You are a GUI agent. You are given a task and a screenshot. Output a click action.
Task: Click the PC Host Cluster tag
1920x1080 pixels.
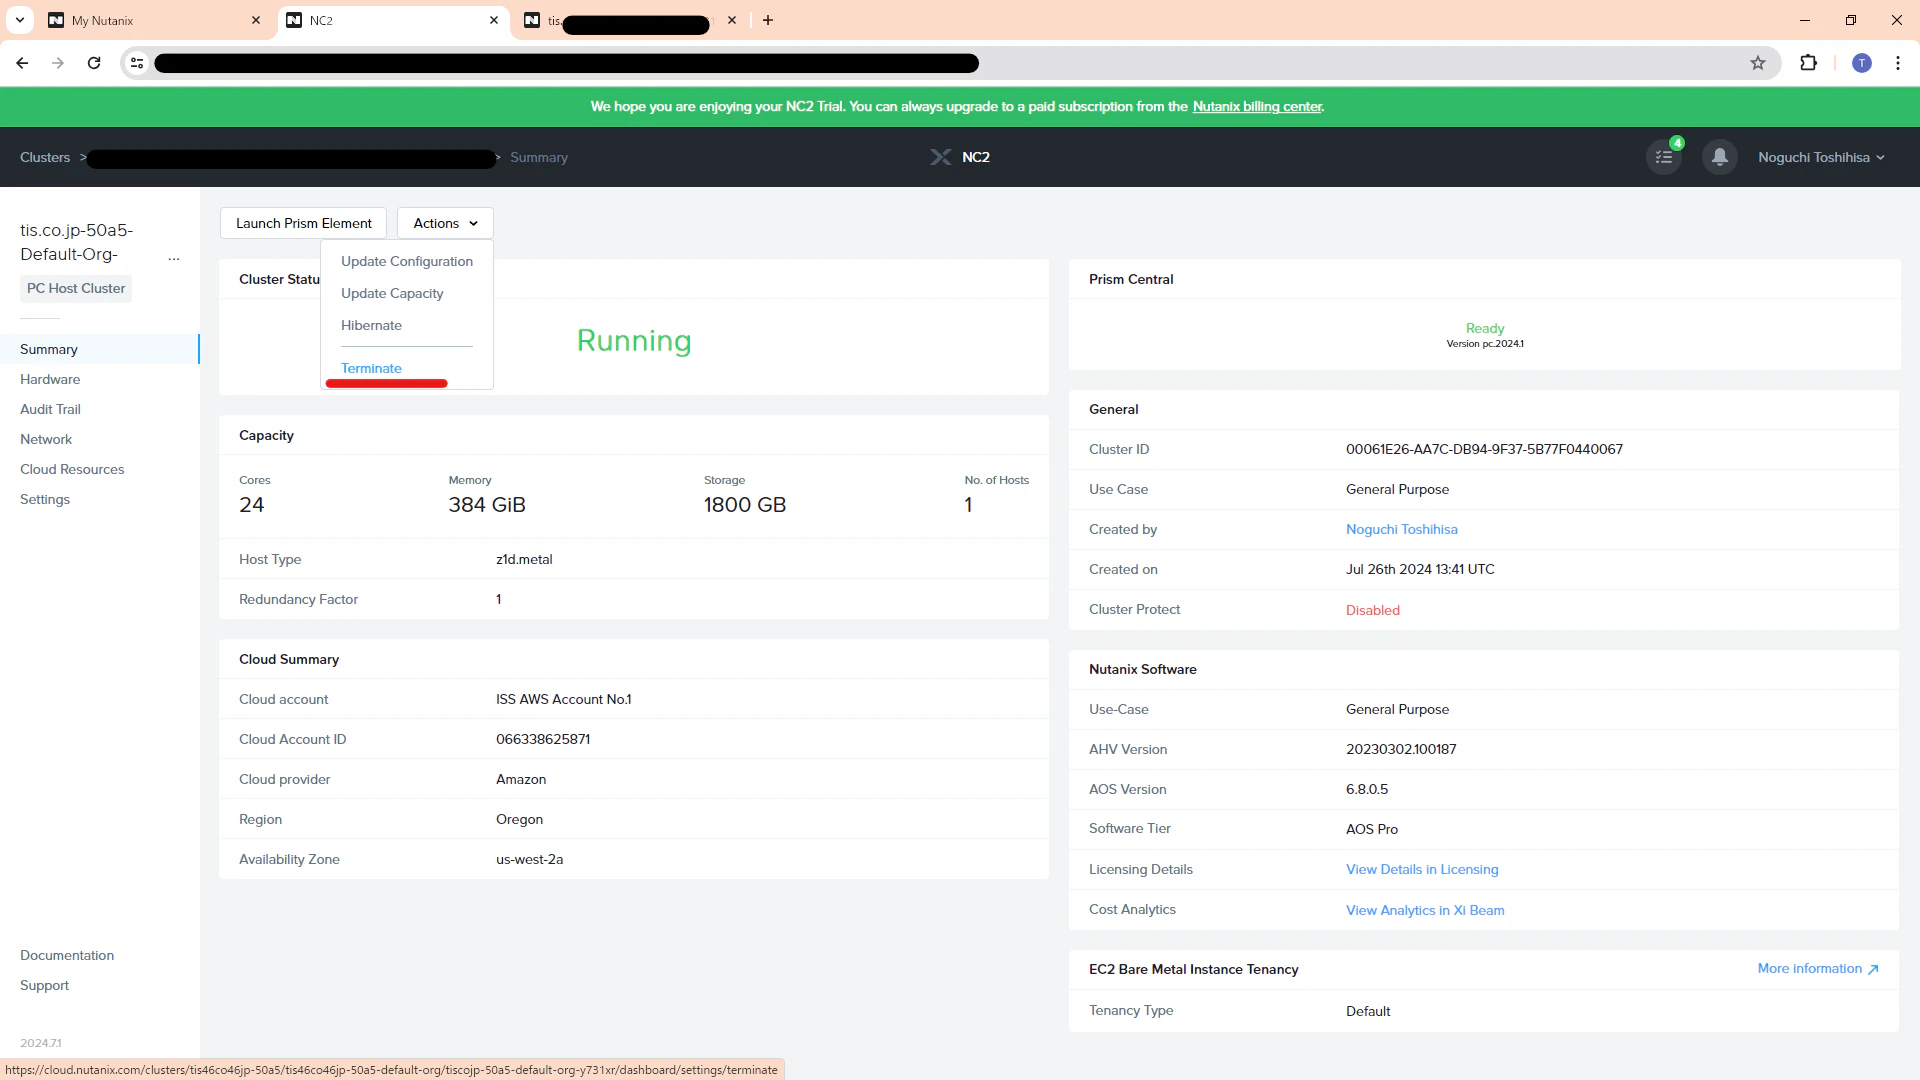point(76,288)
